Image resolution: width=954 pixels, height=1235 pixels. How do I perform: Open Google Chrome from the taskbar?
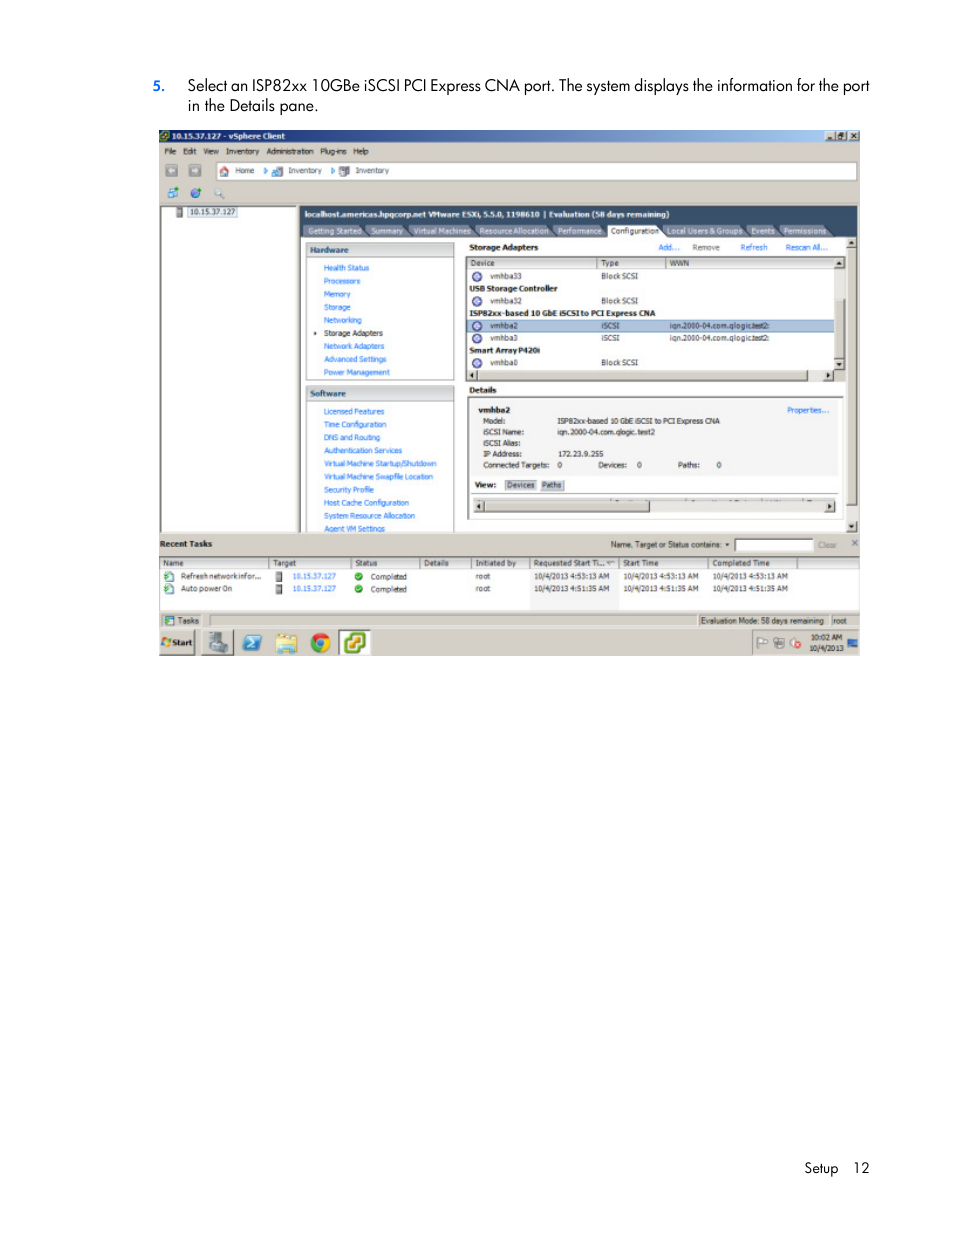click(320, 643)
